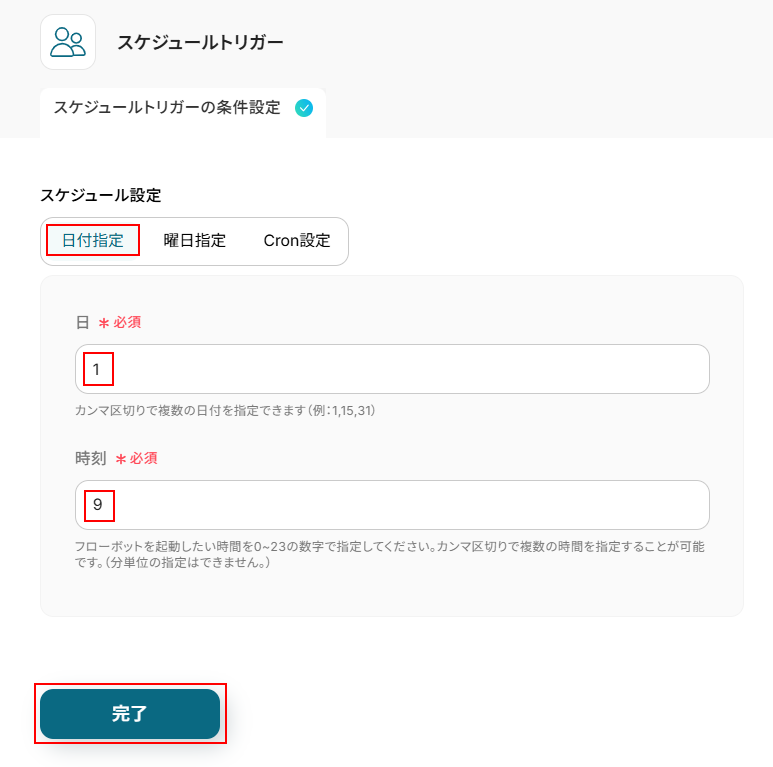
Task: Click the スケジュールトリガー title text
Action: pyautogui.click(x=200, y=42)
